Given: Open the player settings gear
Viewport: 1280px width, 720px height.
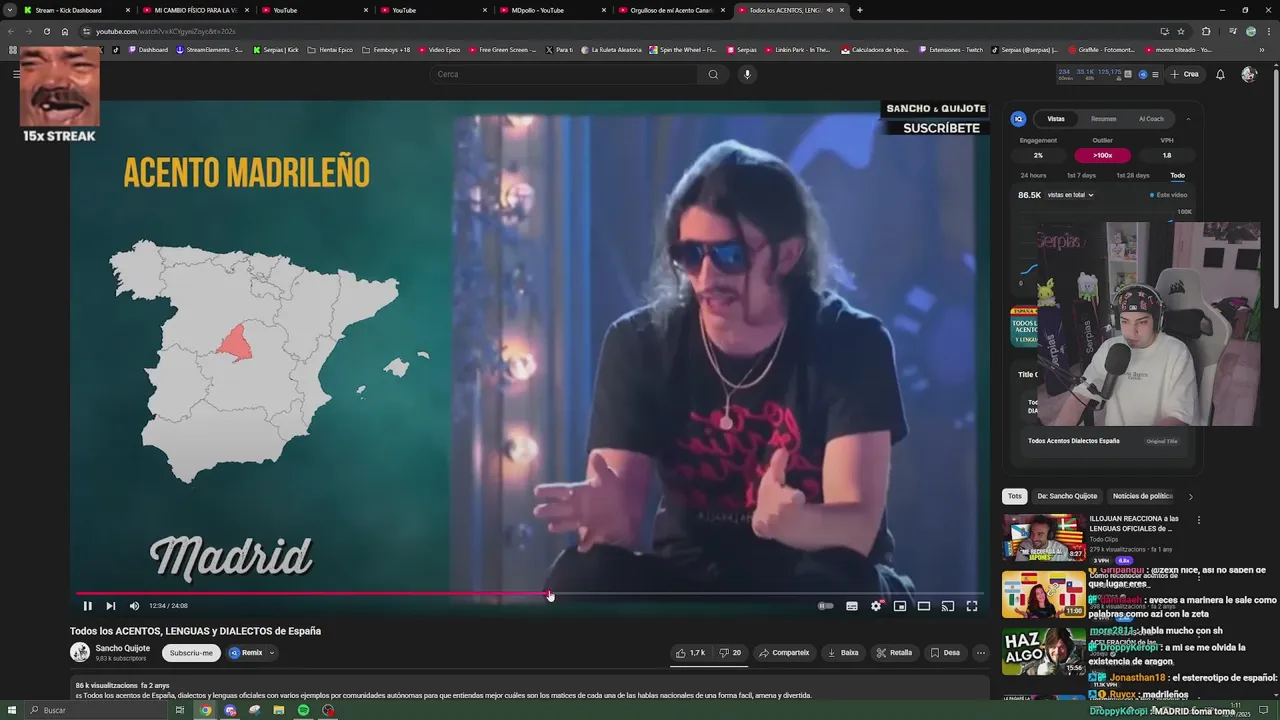Looking at the screenshot, I should (x=876, y=606).
